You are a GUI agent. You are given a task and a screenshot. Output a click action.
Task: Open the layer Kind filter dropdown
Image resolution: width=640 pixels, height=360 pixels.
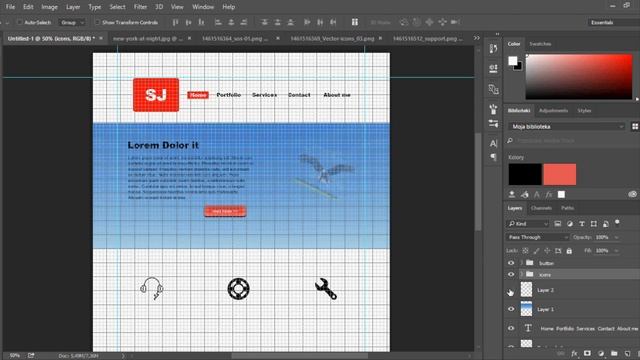pyautogui.click(x=528, y=224)
